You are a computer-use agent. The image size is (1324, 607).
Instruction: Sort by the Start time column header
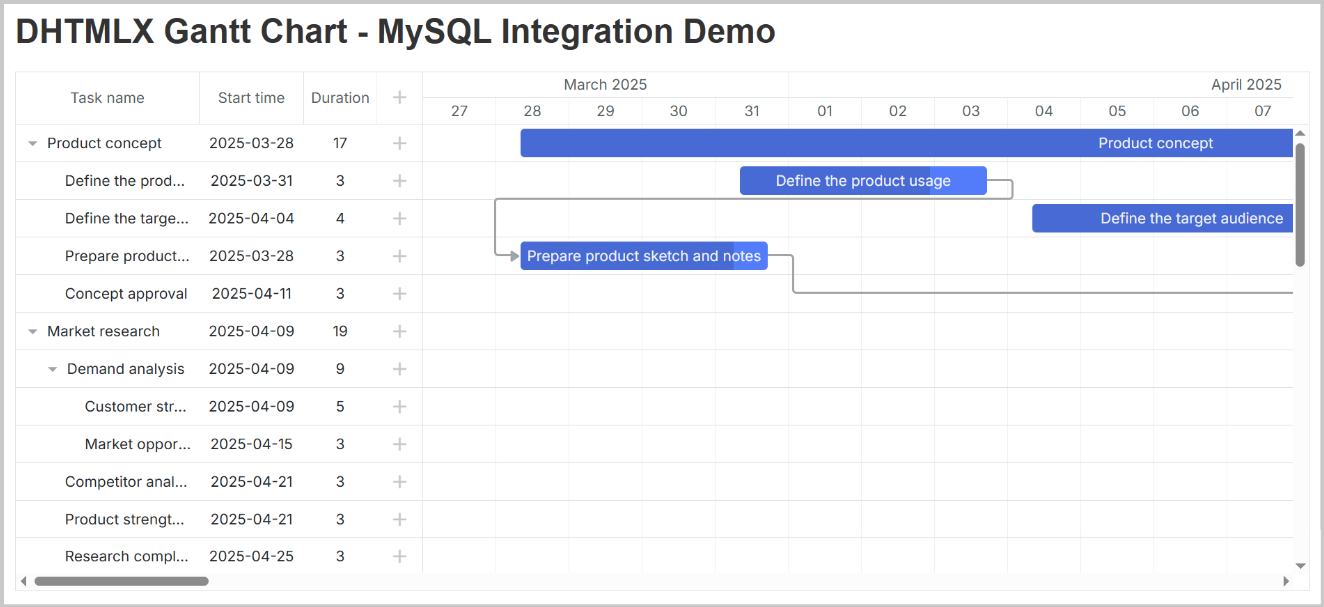(251, 98)
